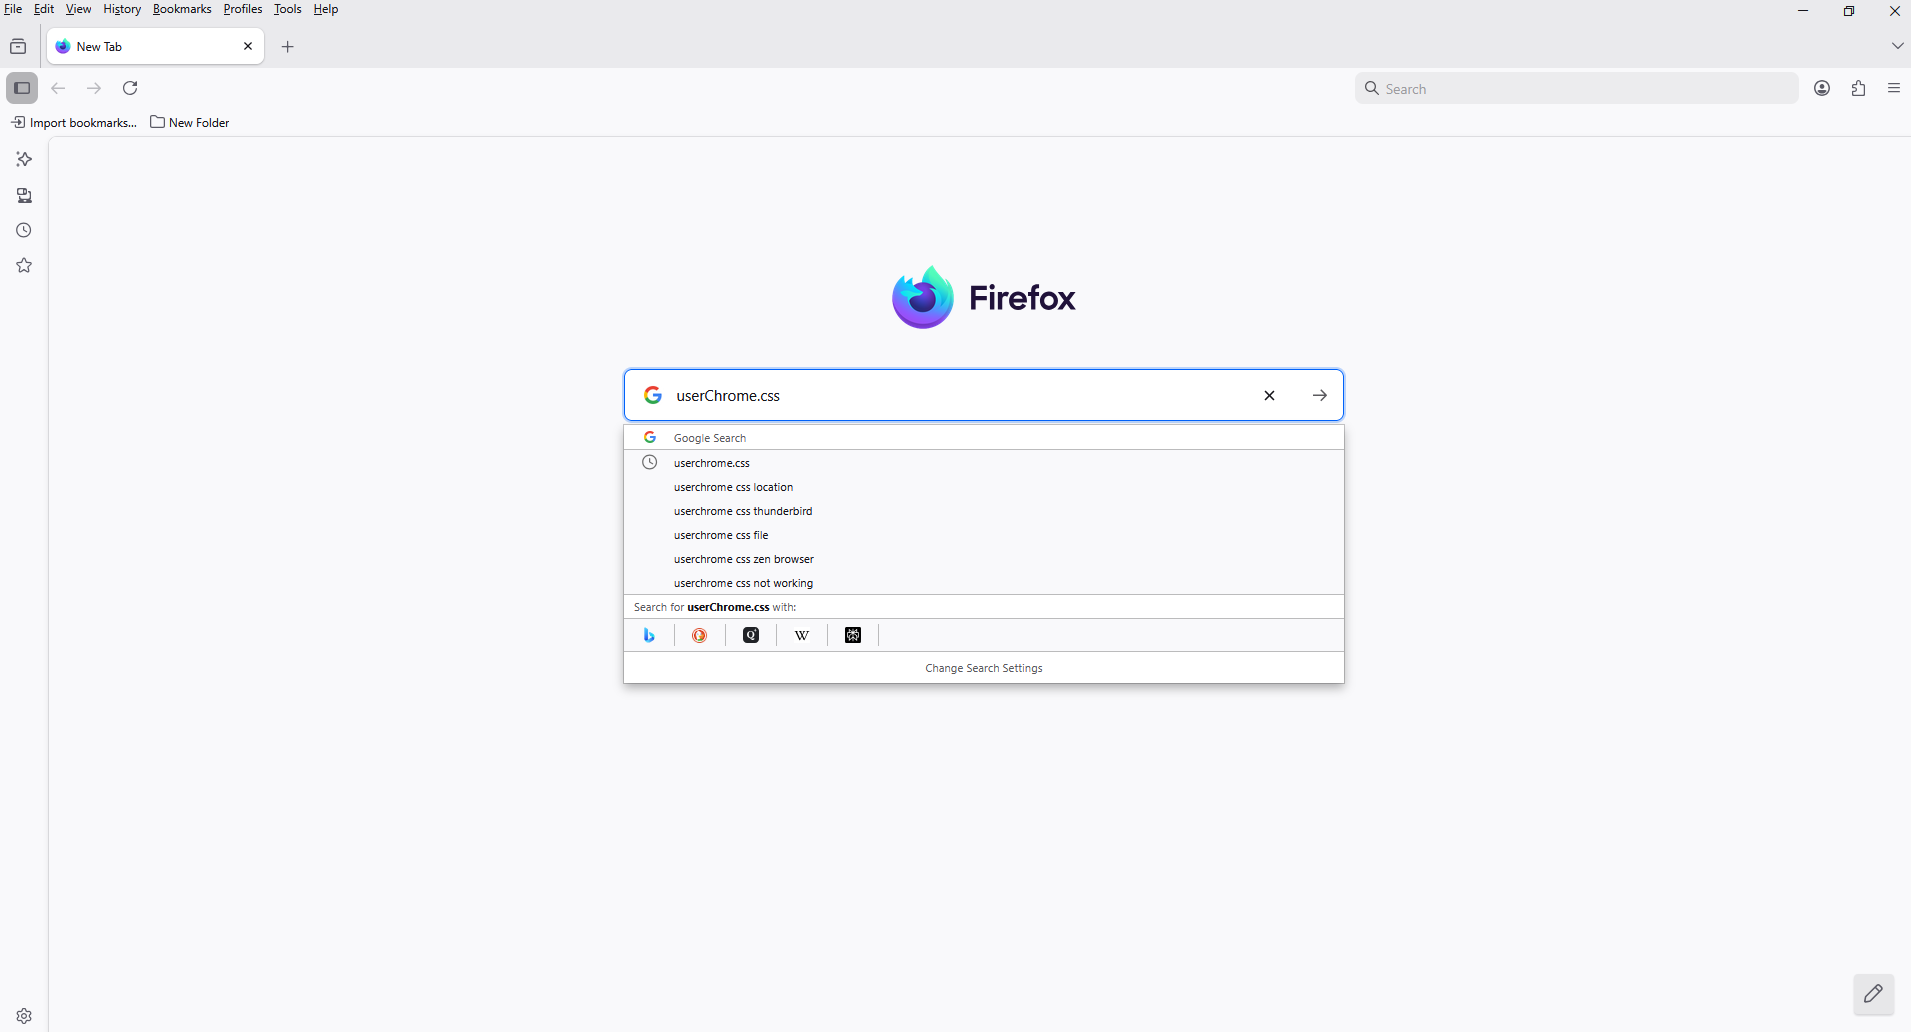Choose 'userchrome css zen browser' suggestion
This screenshot has width=1911, height=1032.
click(984, 559)
